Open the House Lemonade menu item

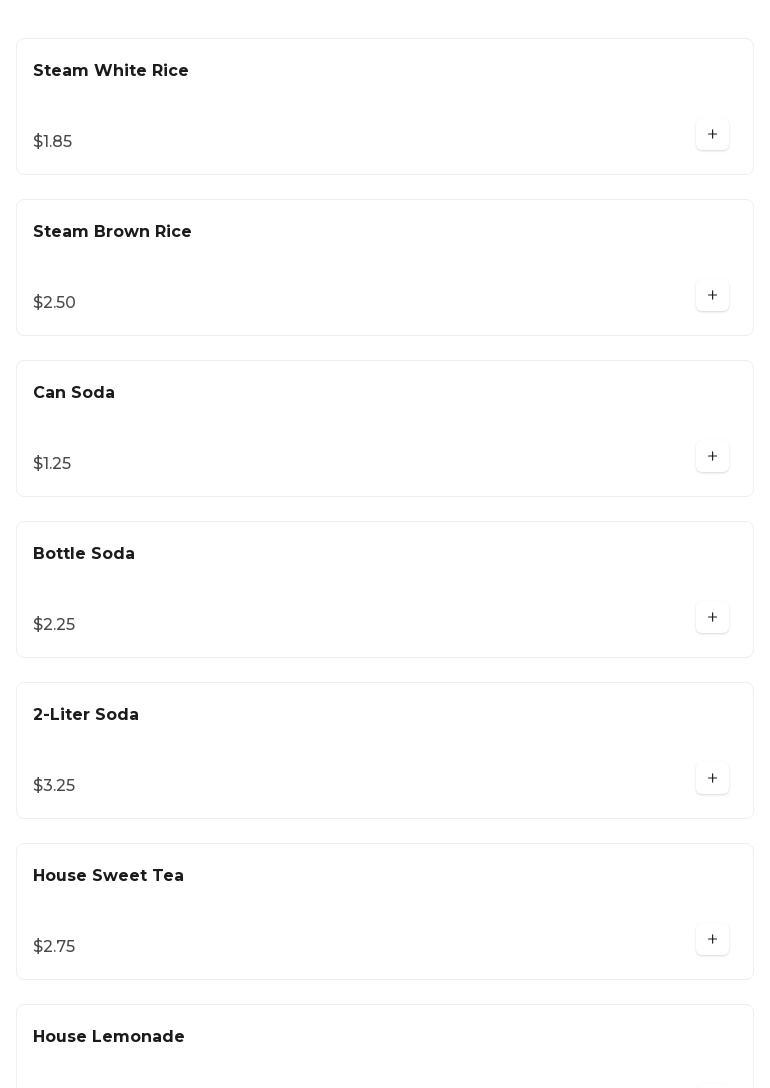[x=109, y=1037]
